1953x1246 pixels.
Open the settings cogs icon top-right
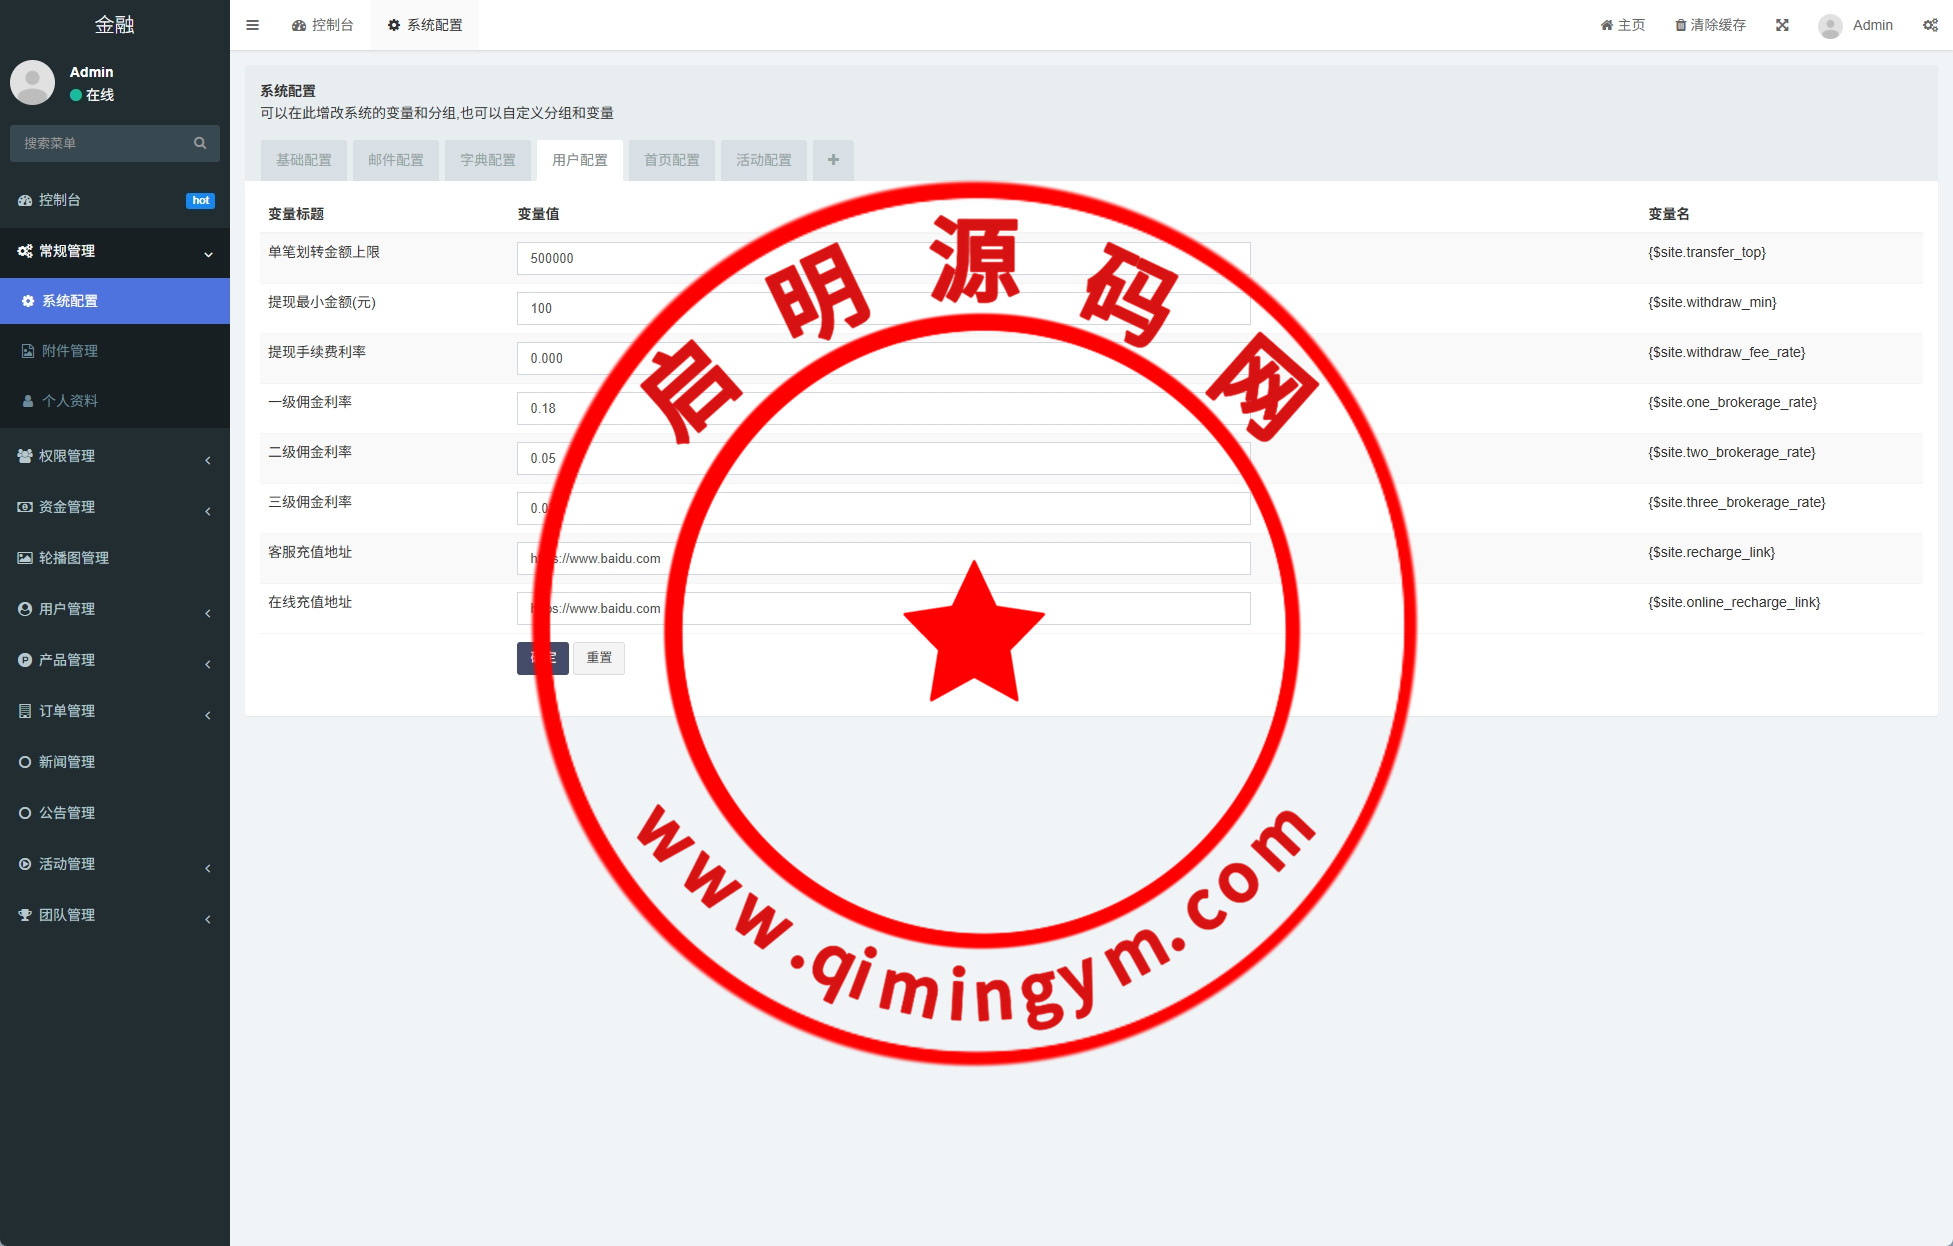click(1930, 25)
